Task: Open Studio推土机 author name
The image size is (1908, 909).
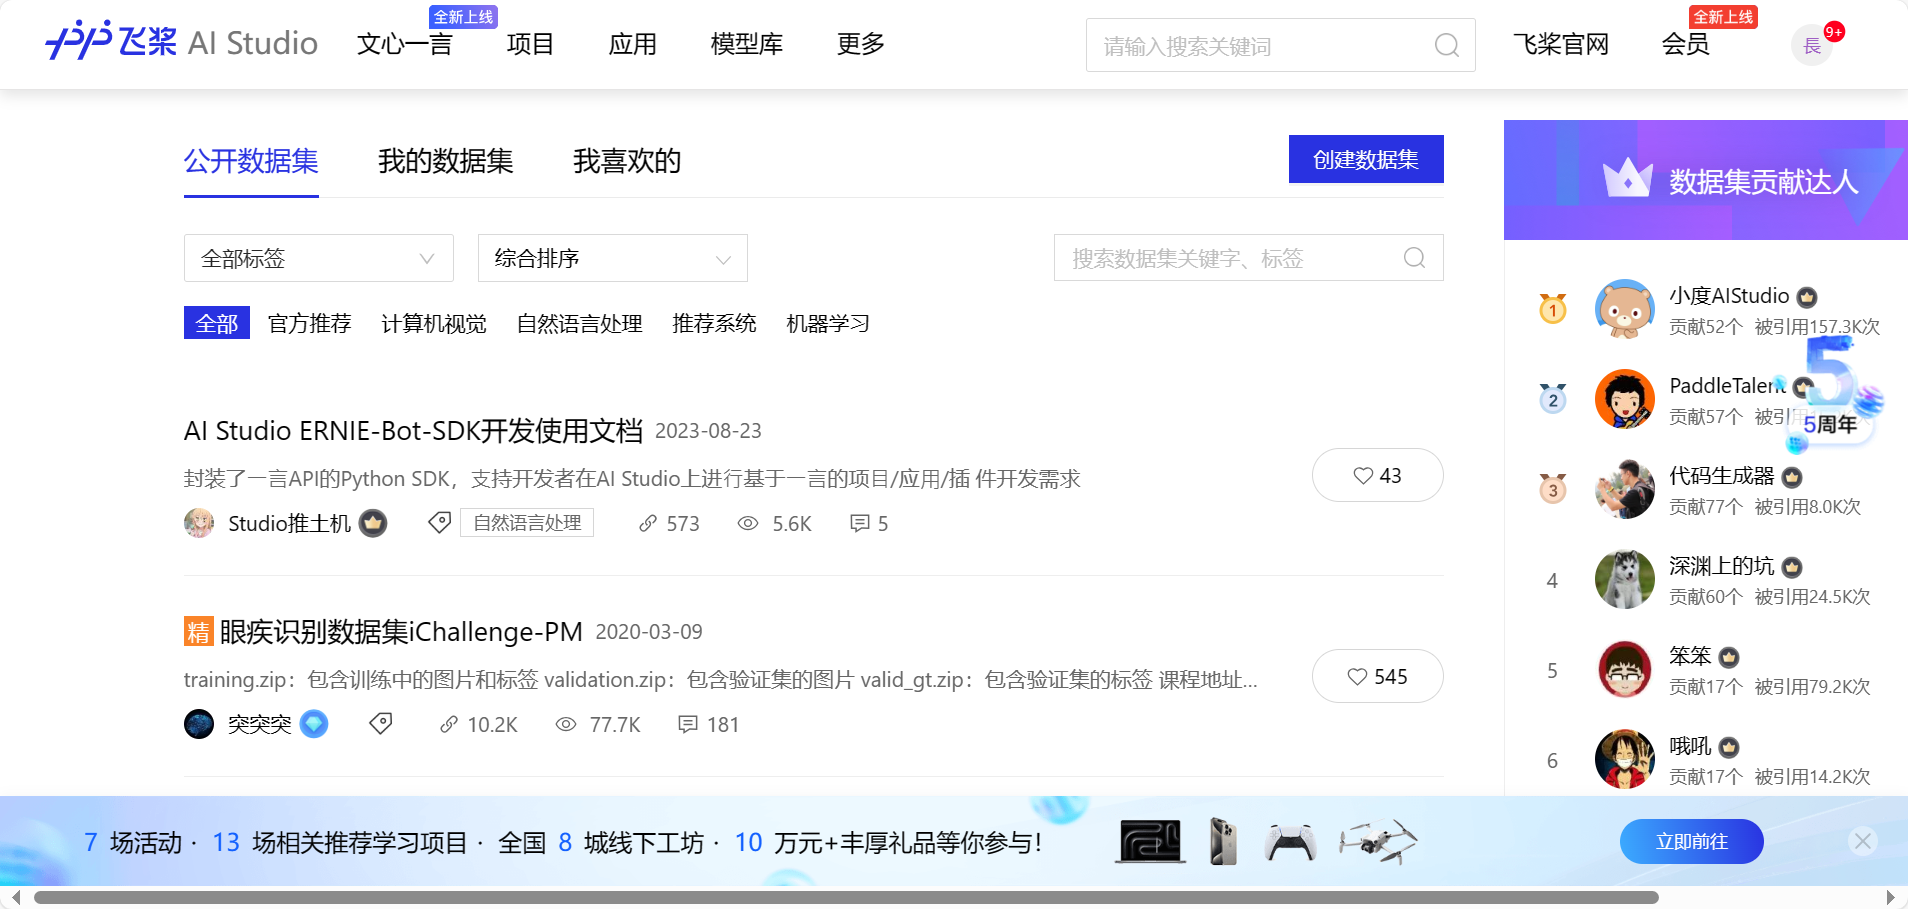Action: click(289, 523)
